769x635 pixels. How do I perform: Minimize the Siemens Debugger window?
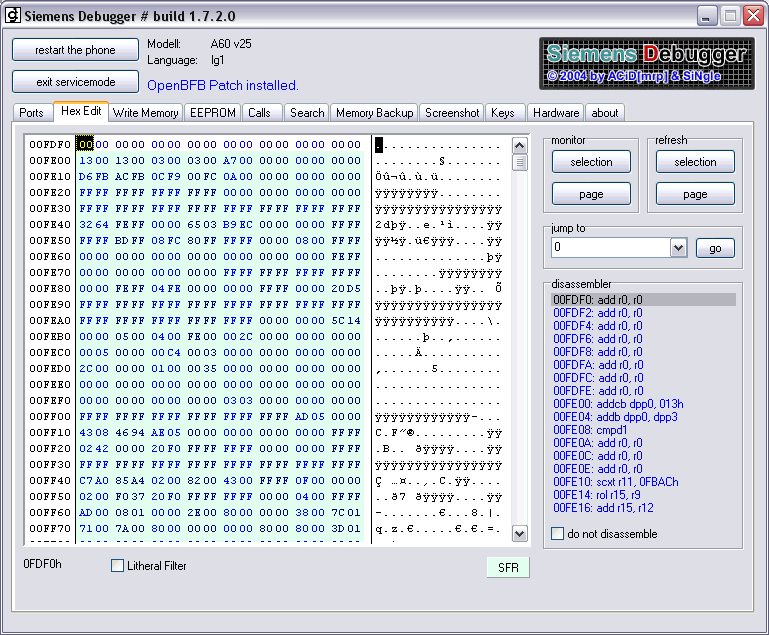click(707, 16)
